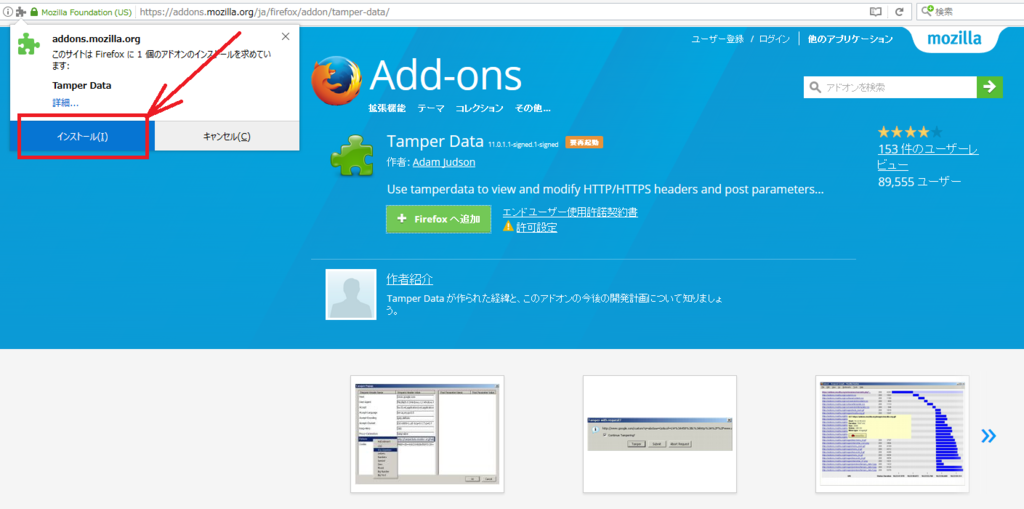The height and width of the screenshot is (509, 1024).
Task: Open end user license agreement link
Action: click(x=570, y=212)
